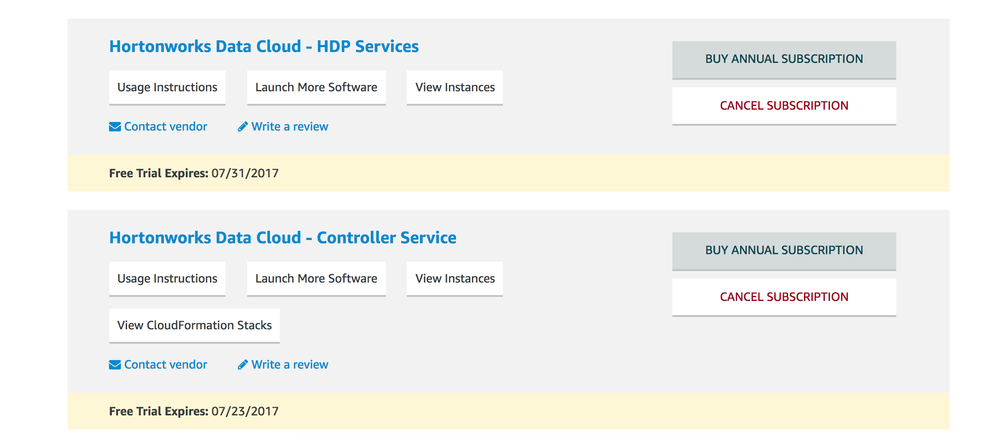
Task: Cancel the Controller Service subscription
Action: click(784, 297)
